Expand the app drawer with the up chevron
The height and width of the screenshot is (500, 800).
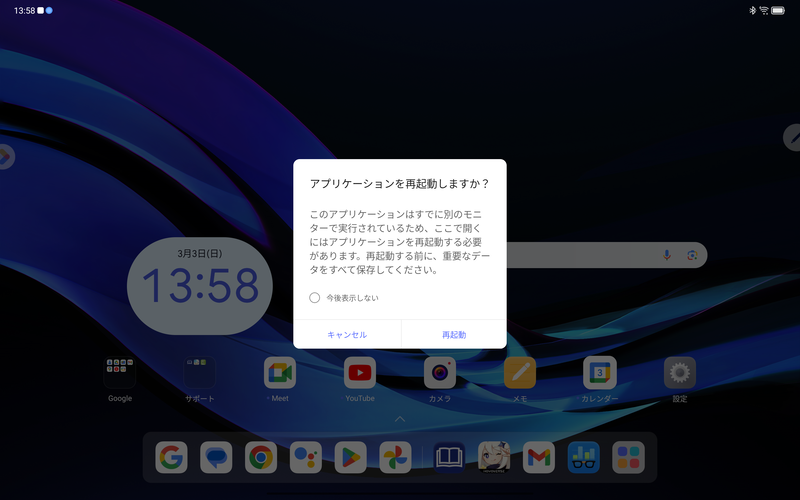[x=400, y=419]
